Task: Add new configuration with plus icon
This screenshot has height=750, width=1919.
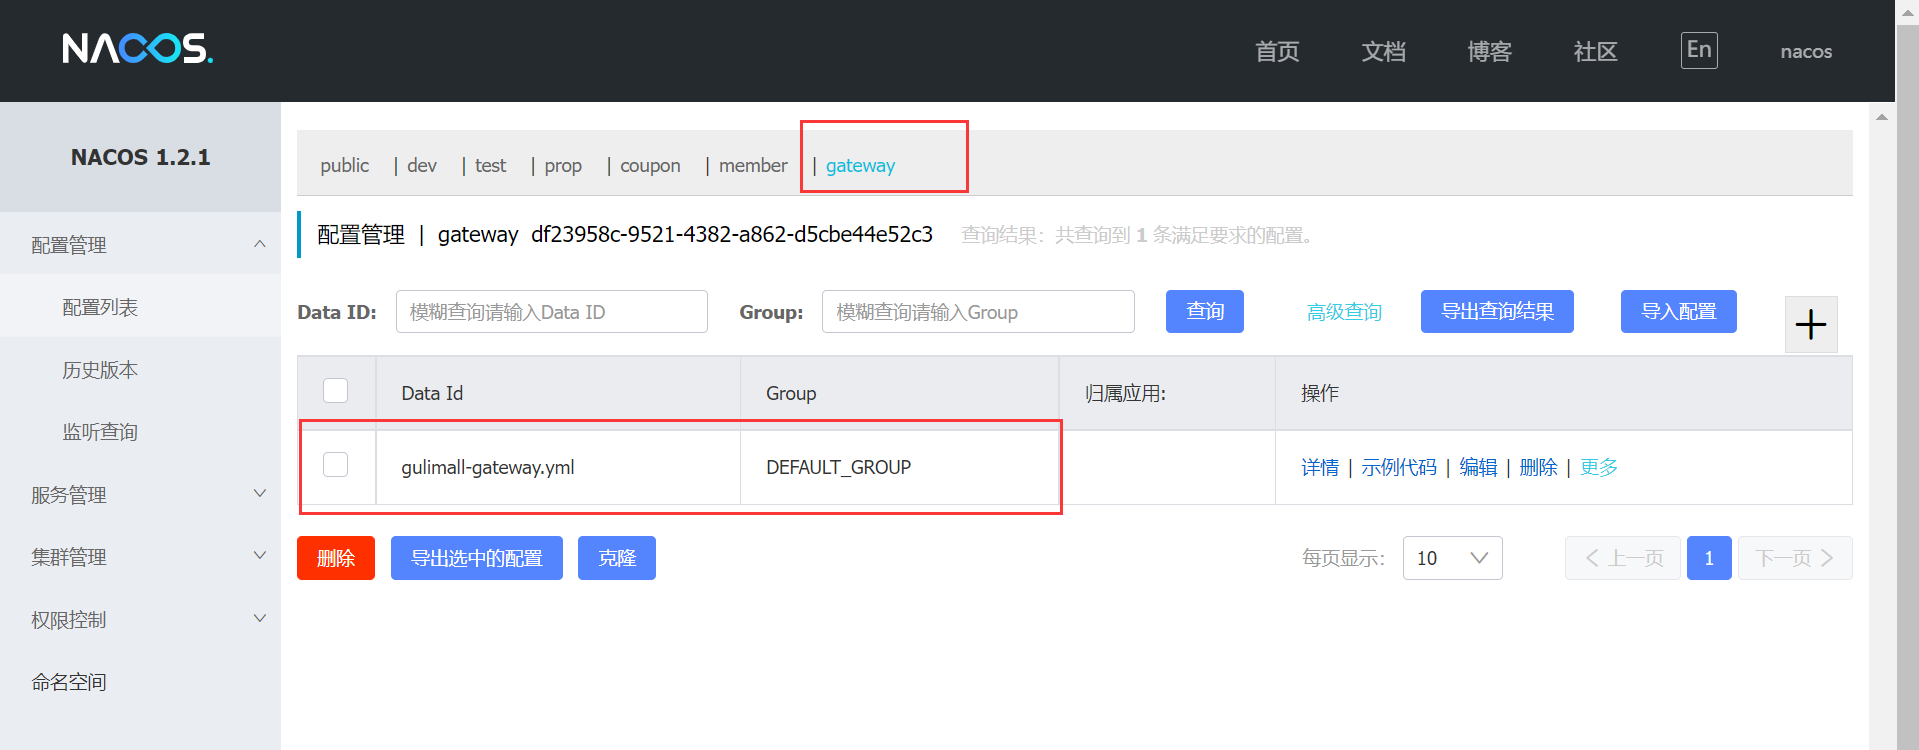Action: click(x=1811, y=325)
